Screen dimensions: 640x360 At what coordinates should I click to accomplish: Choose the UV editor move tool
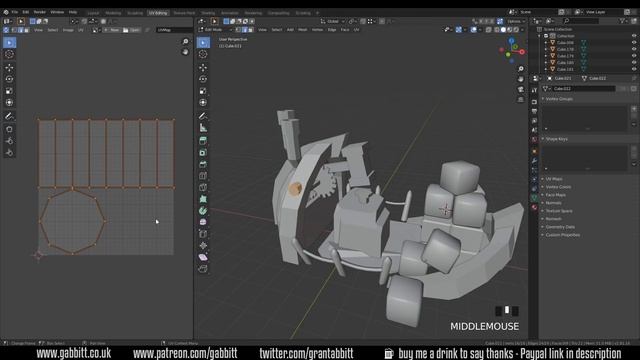(x=9, y=68)
